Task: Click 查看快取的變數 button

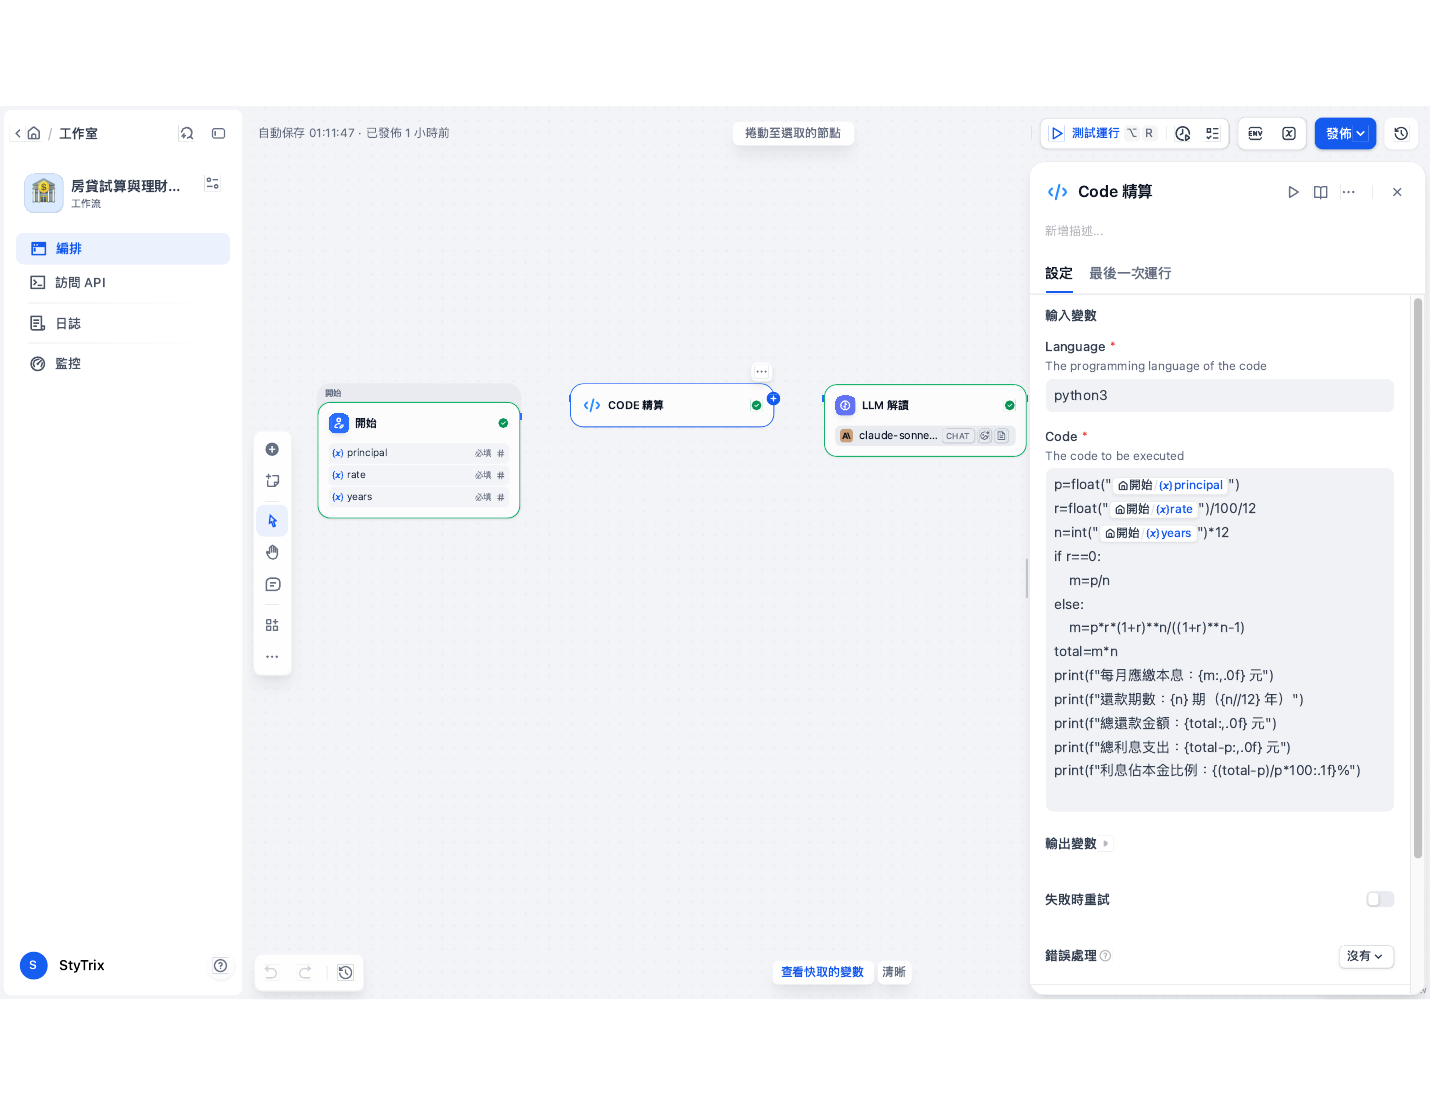Action: [x=822, y=972]
